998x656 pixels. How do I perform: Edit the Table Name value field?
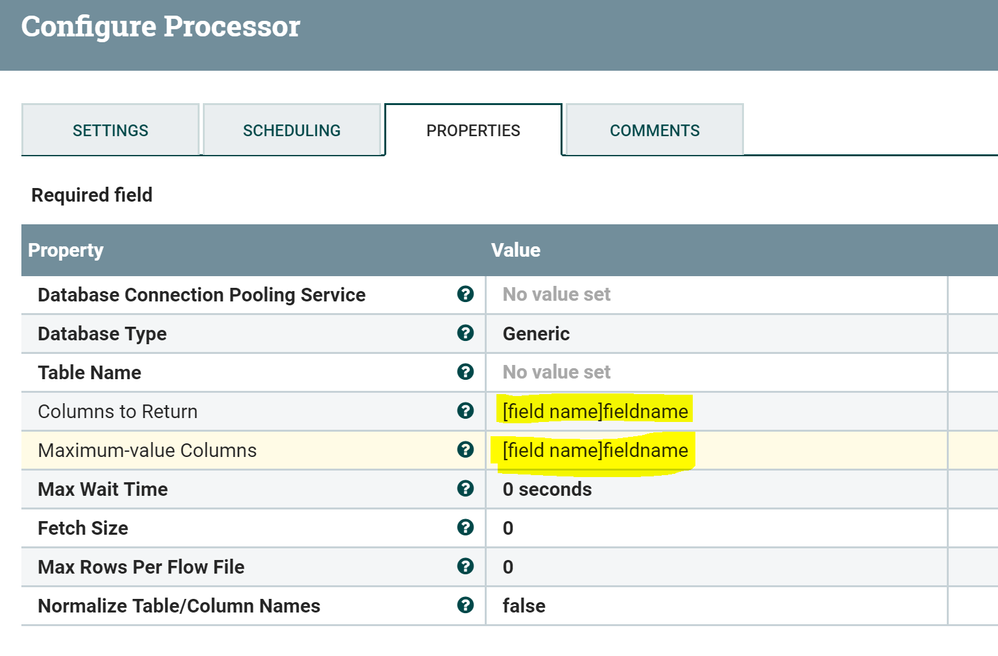[557, 372]
